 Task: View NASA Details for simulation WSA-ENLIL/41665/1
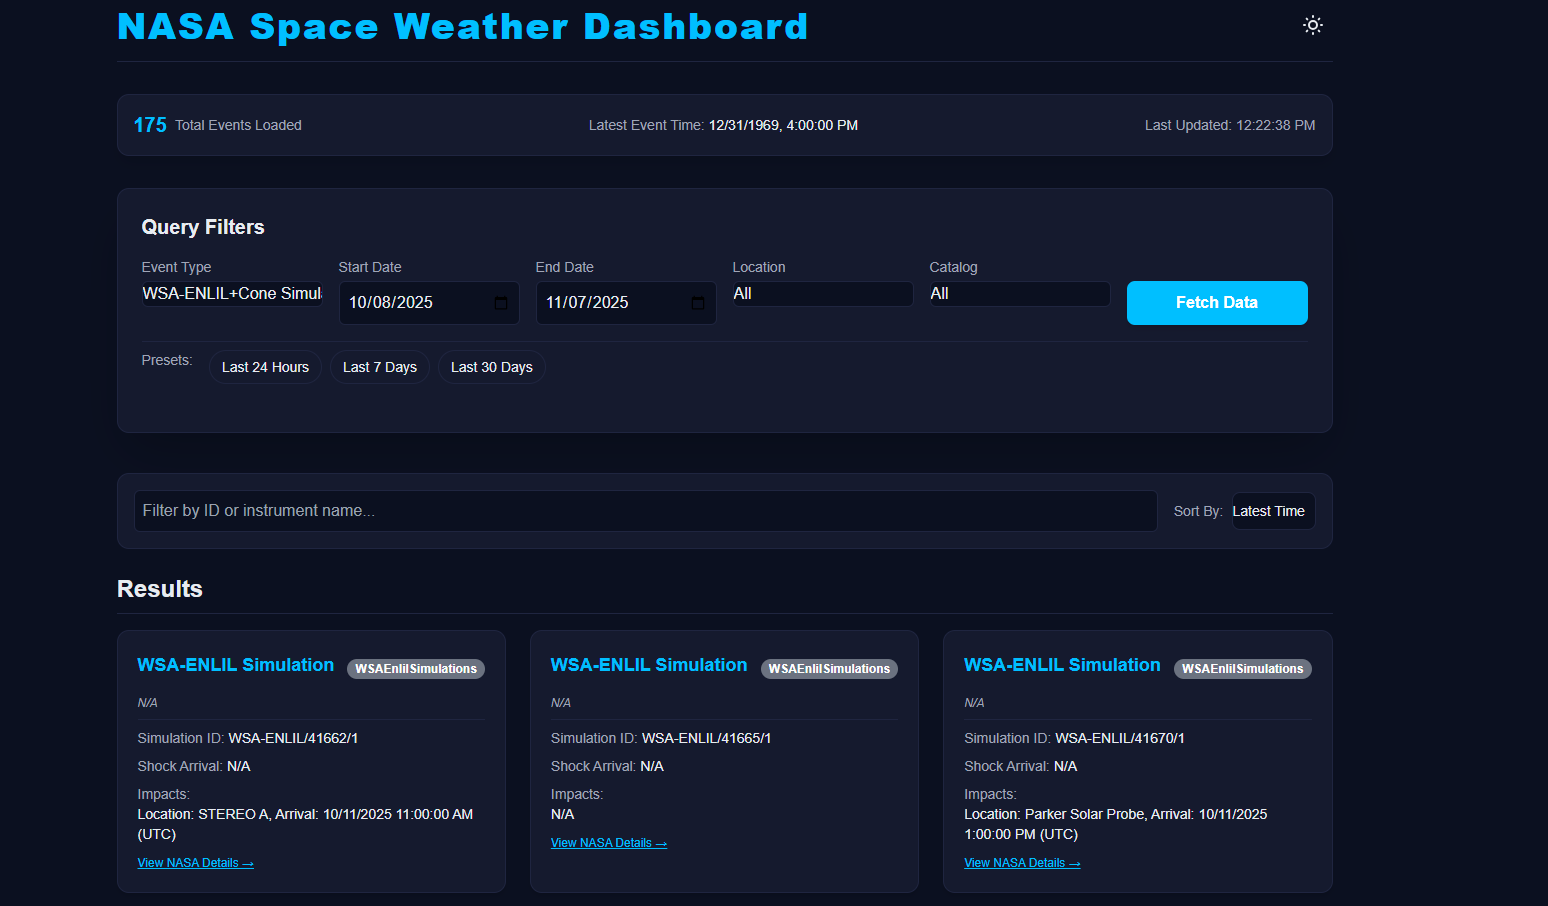click(608, 842)
